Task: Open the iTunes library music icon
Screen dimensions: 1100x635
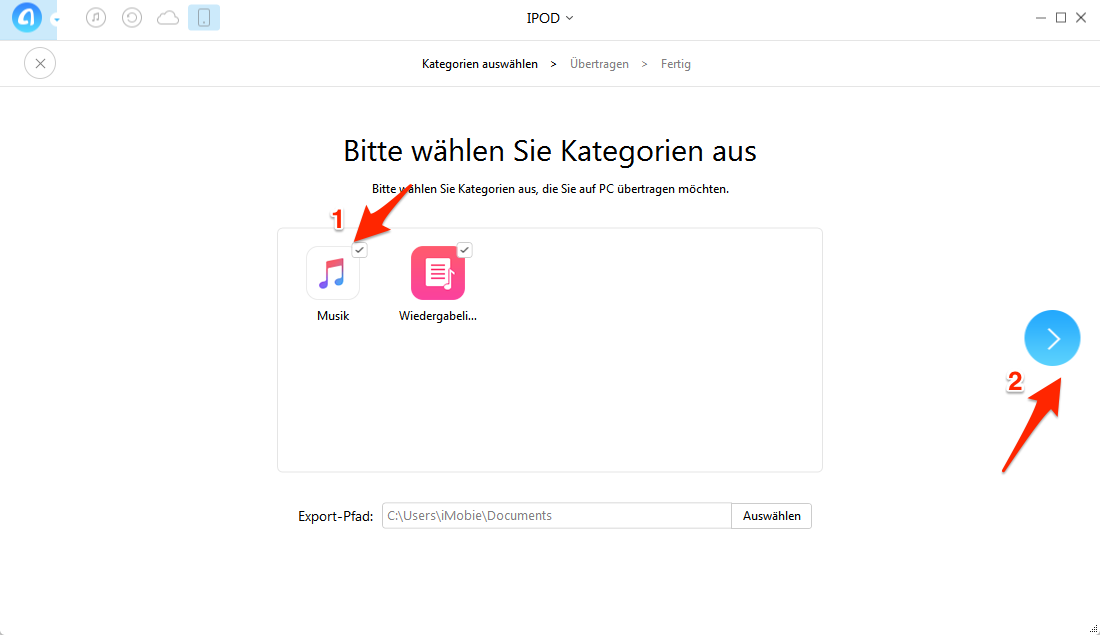Action: 96,18
